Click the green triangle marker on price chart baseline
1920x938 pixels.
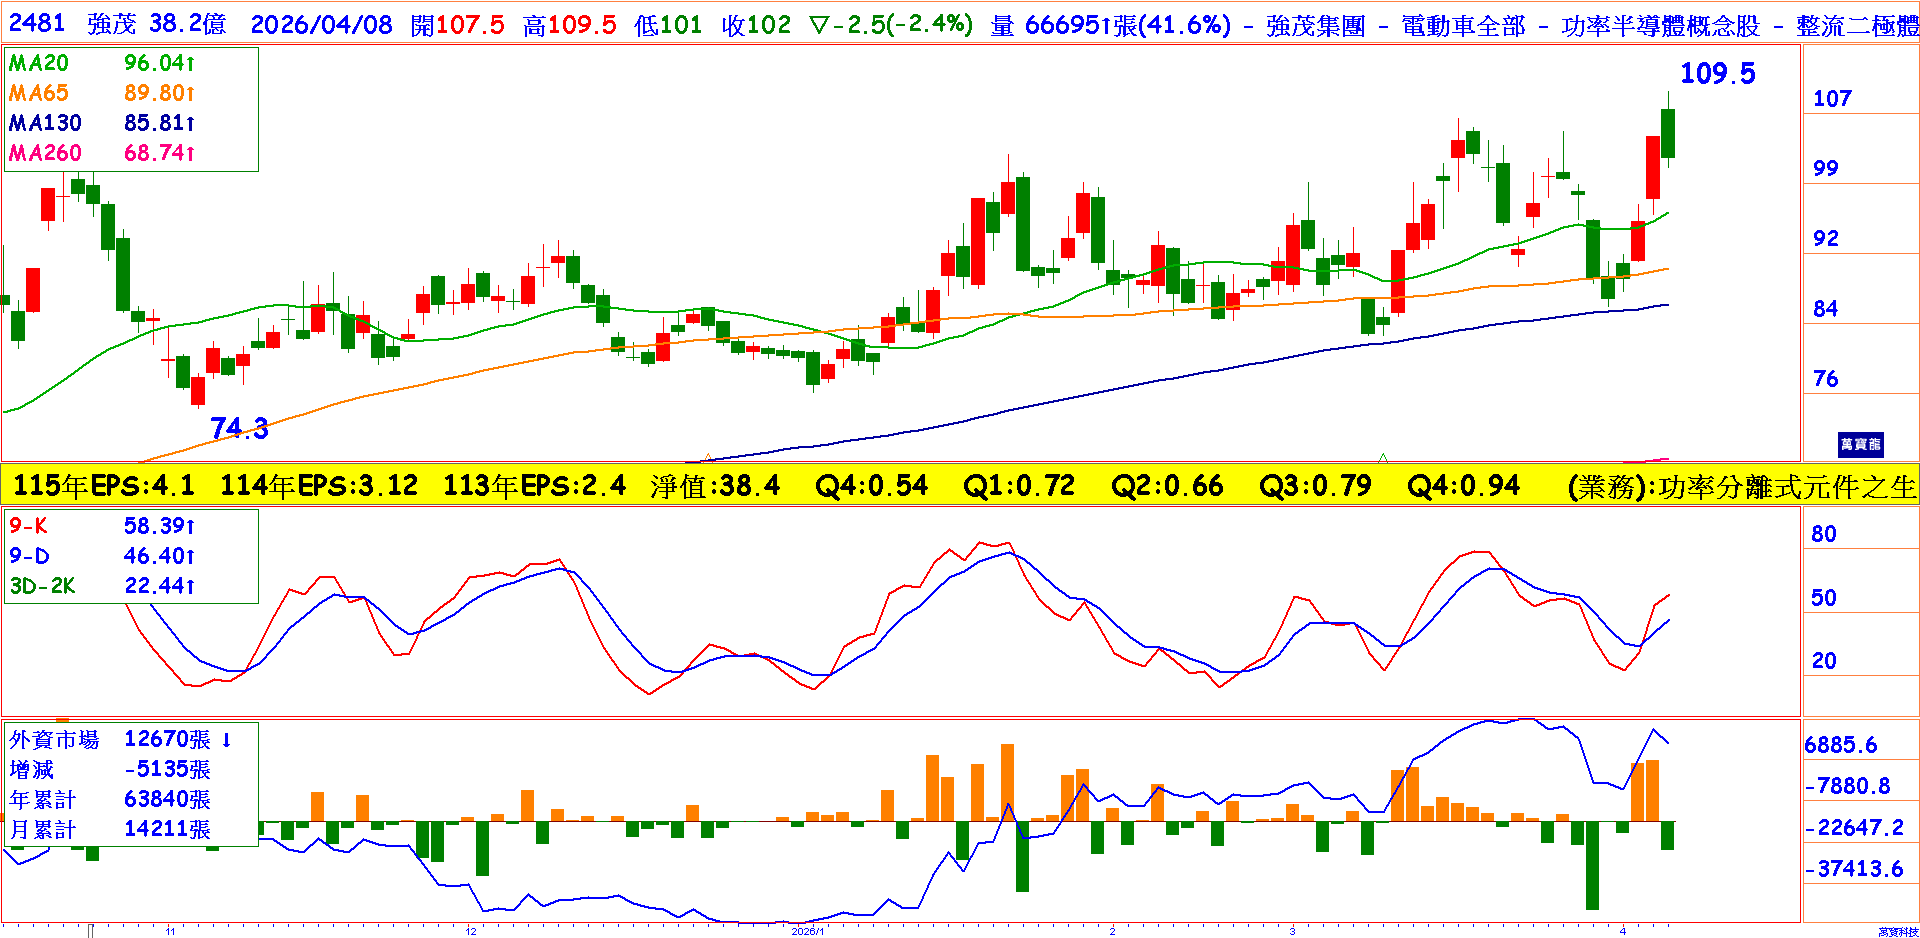click(x=1383, y=458)
